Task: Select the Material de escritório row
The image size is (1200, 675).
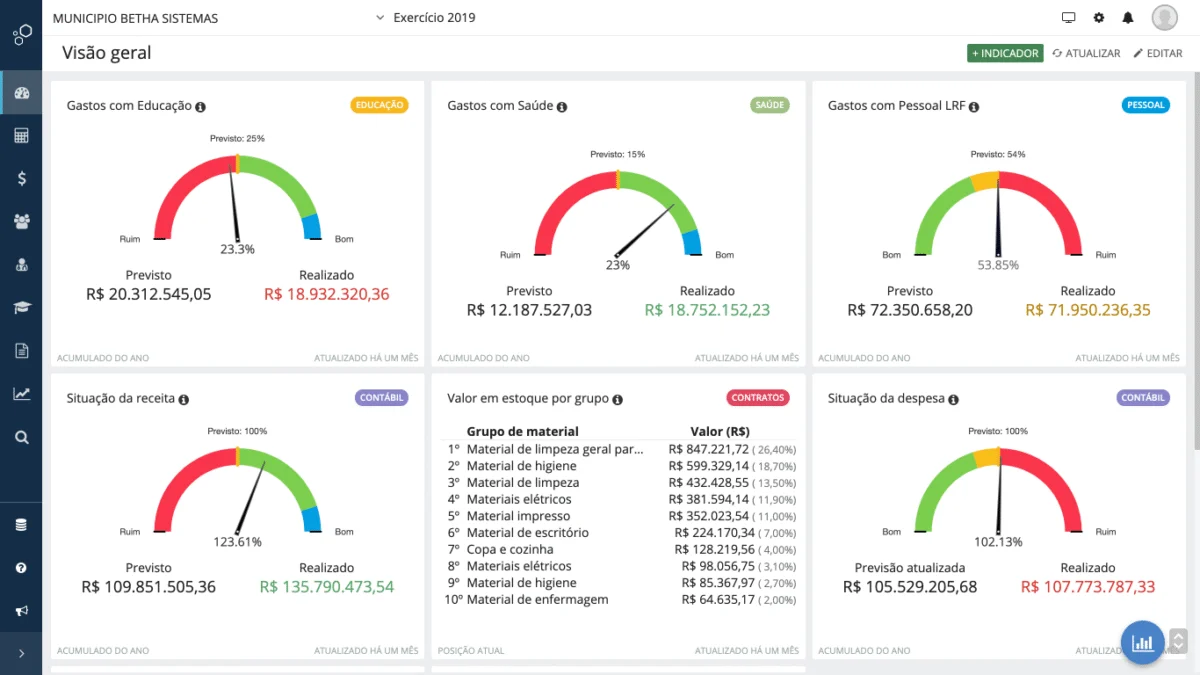Action: point(622,533)
